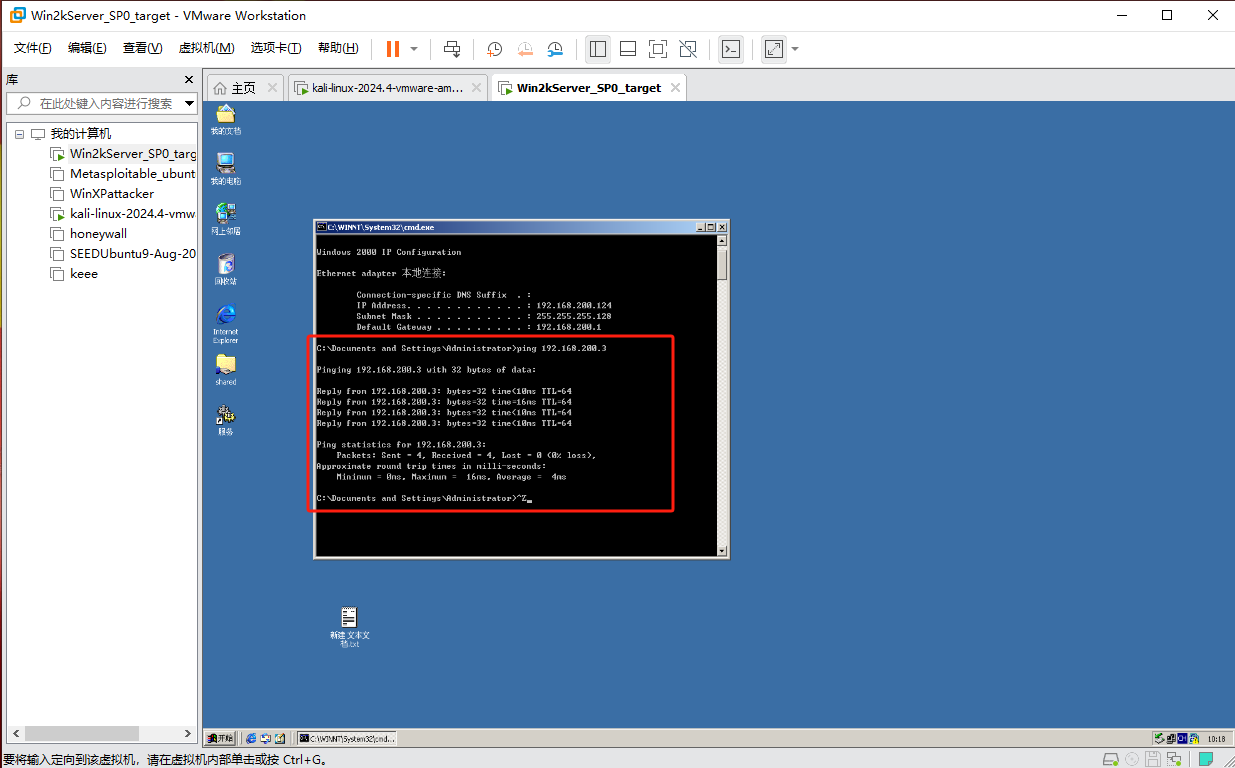Image resolution: width=1235 pixels, height=768 pixels.
Task: Click Show Desktop in quick launch
Action: 280,738
